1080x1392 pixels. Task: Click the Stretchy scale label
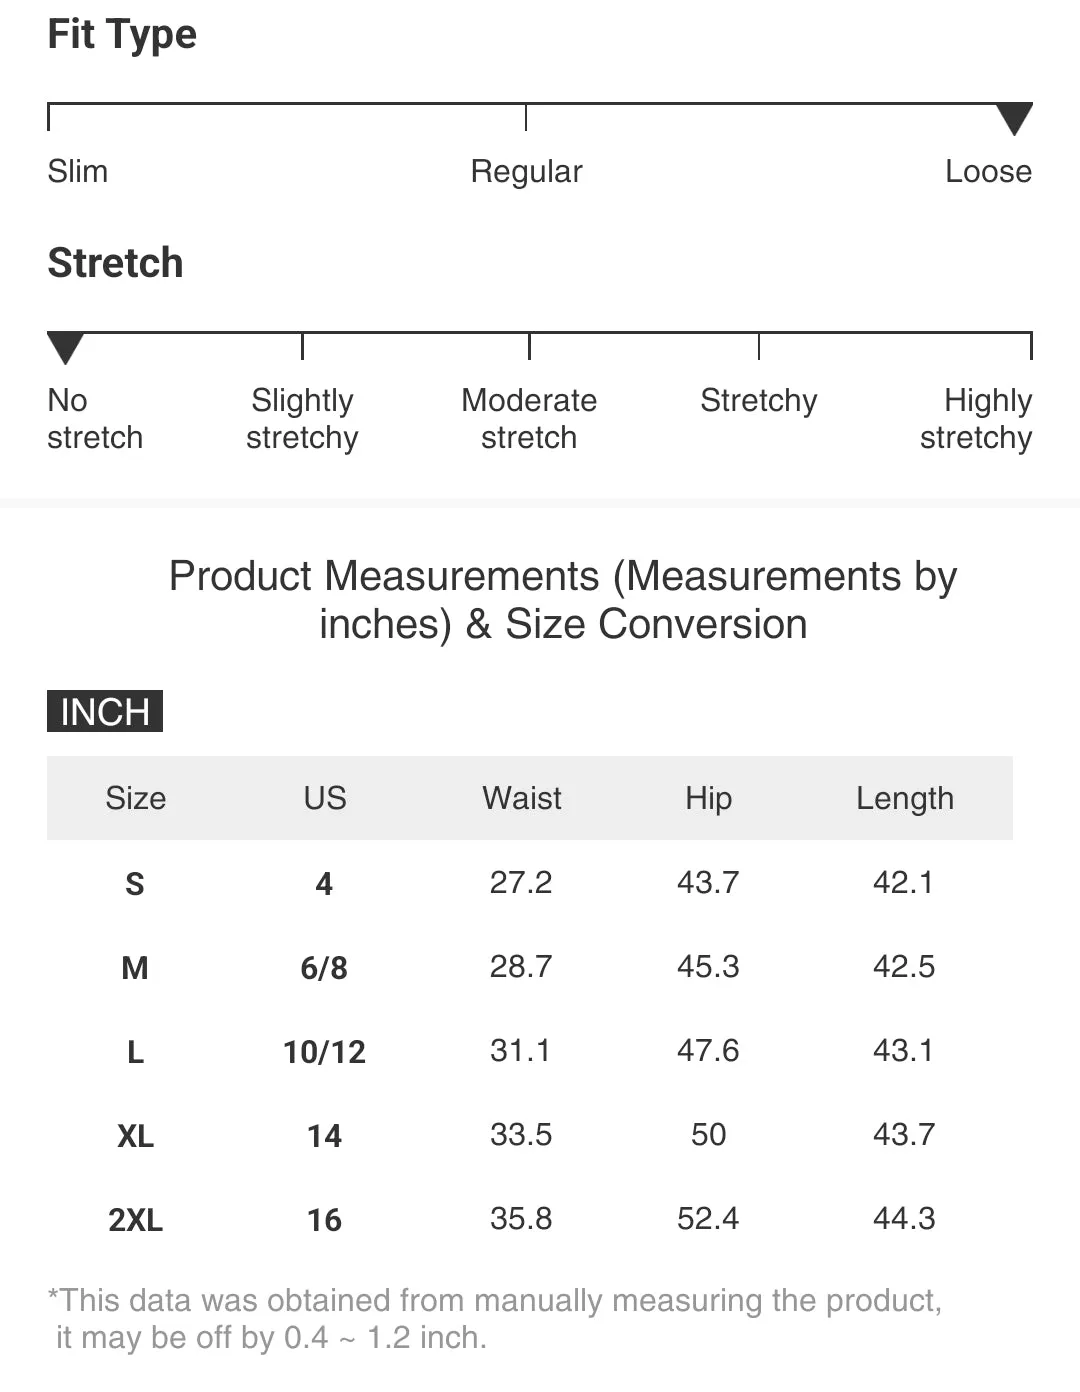759,400
